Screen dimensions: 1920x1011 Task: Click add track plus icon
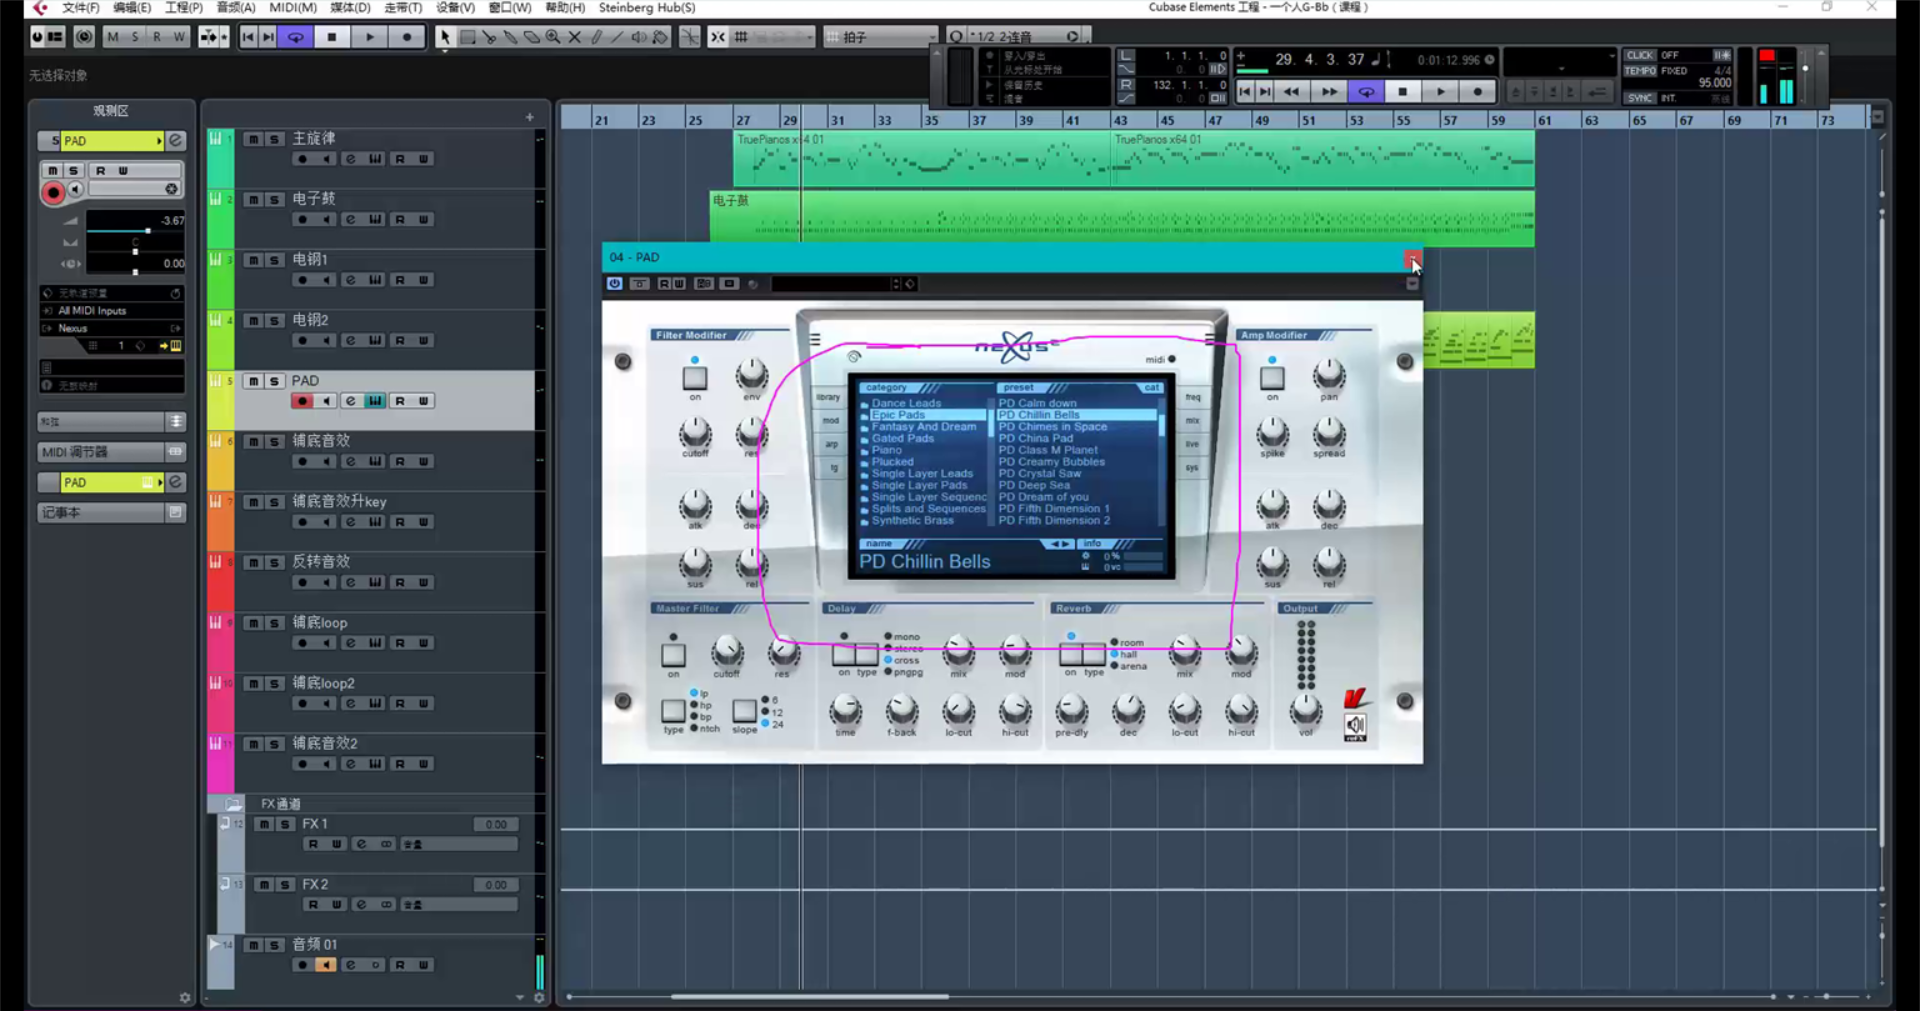529,117
